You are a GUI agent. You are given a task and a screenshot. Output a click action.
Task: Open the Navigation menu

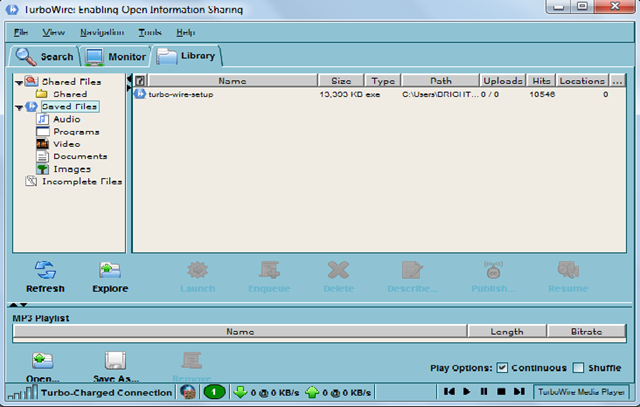pyautogui.click(x=101, y=32)
